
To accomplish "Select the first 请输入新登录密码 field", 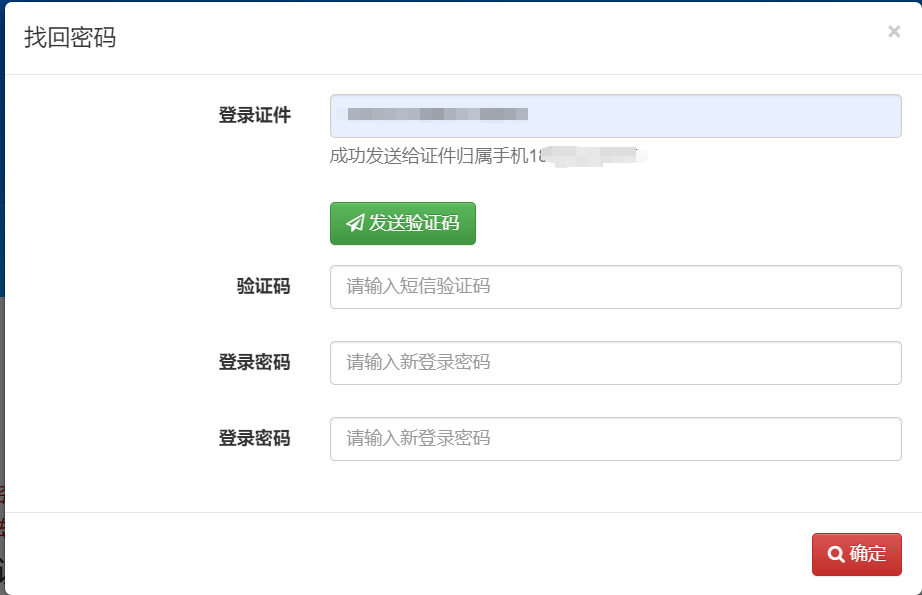I will click(616, 363).
